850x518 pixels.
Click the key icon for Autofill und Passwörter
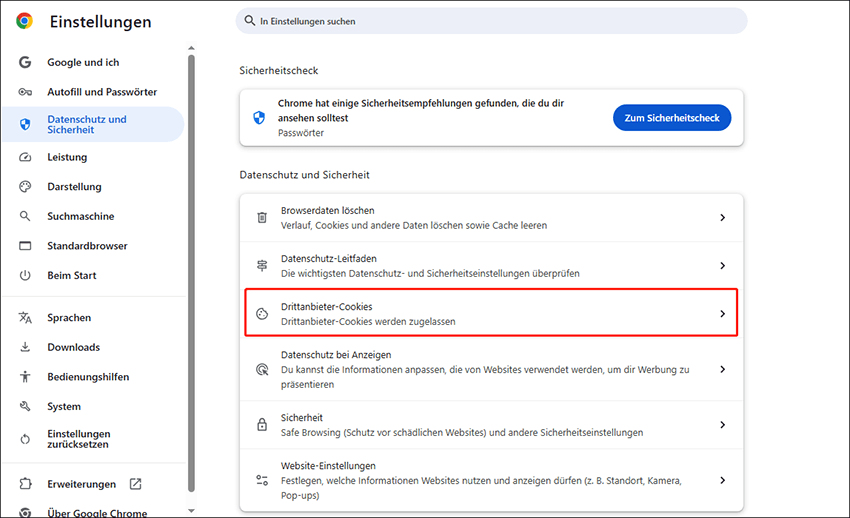point(25,92)
